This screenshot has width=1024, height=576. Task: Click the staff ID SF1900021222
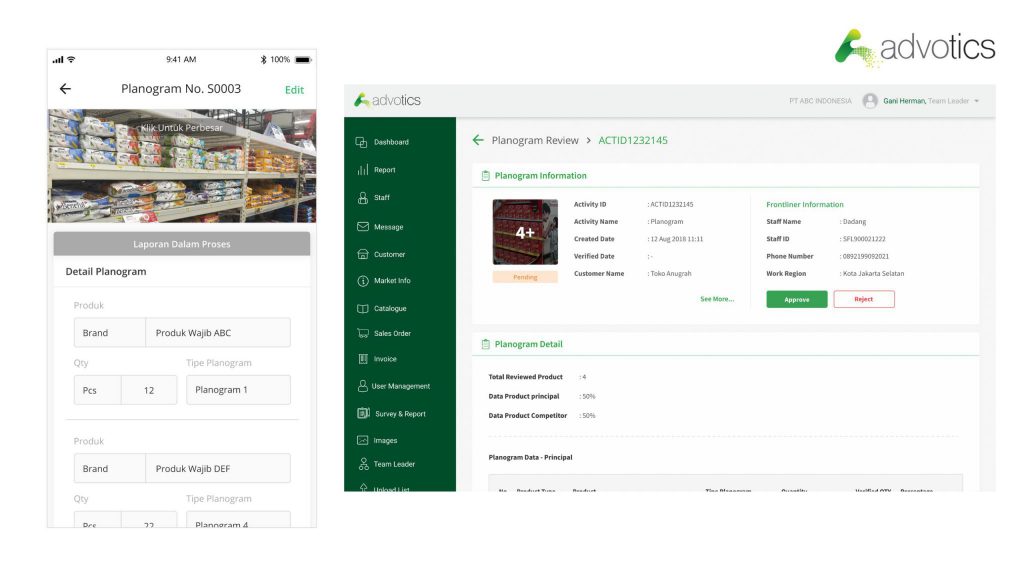pyautogui.click(x=864, y=239)
